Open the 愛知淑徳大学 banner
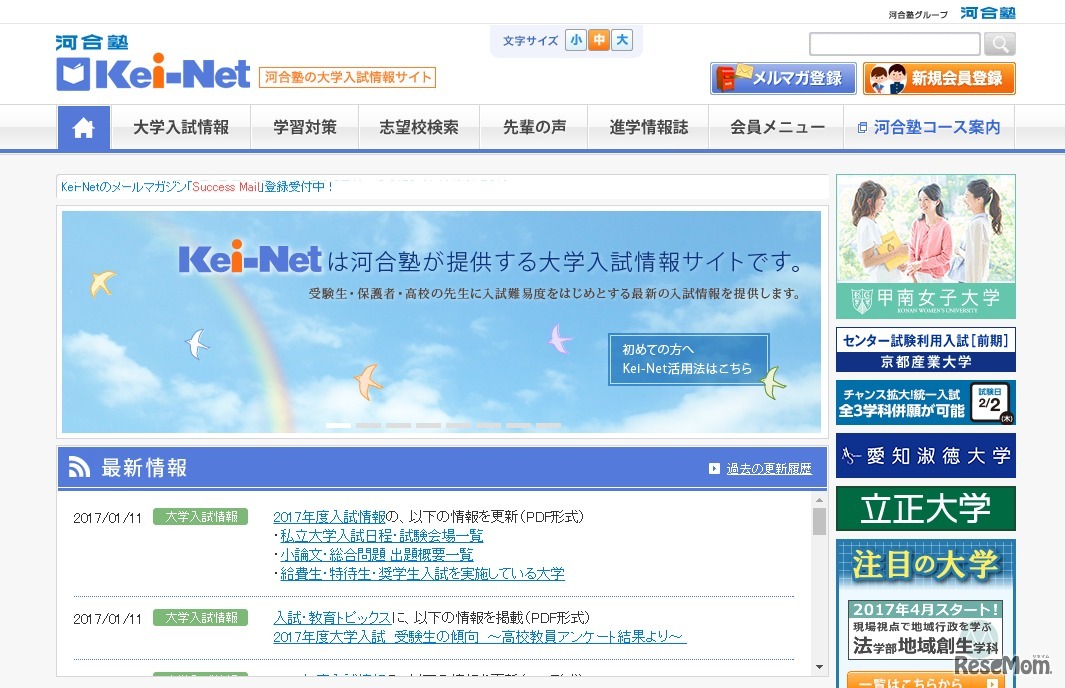 pos(926,456)
